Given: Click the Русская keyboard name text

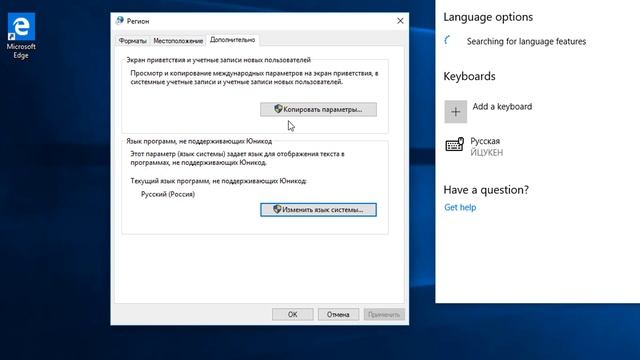Looking at the screenshot, I should 485,141.
